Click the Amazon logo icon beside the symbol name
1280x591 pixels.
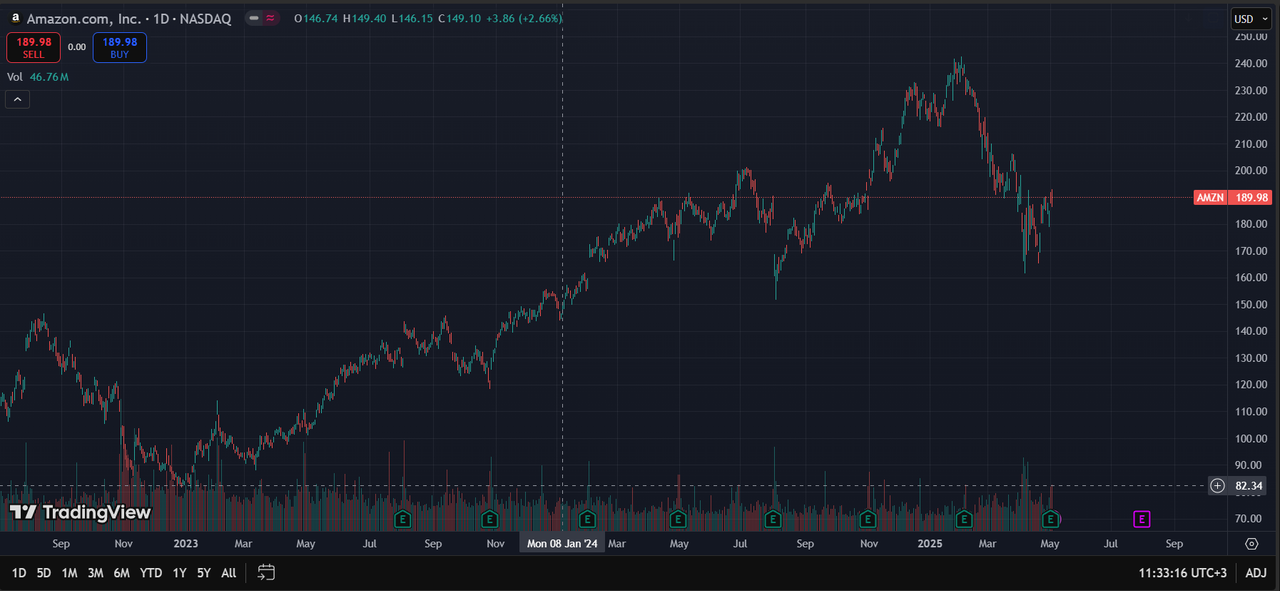[x=15, y=18]
